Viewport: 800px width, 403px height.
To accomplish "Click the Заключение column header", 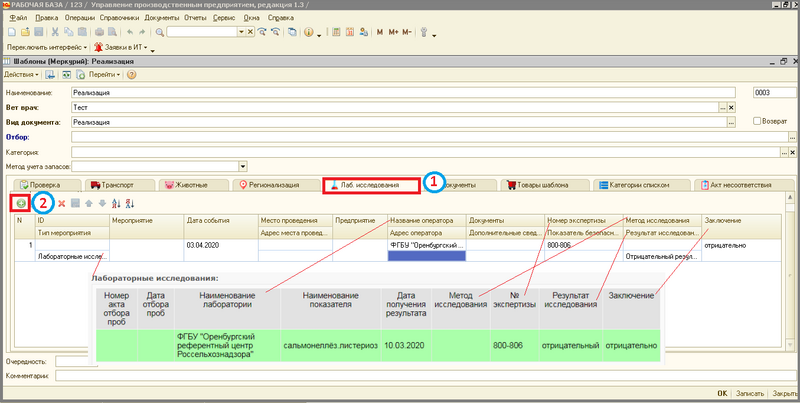I will click(741, 220).
